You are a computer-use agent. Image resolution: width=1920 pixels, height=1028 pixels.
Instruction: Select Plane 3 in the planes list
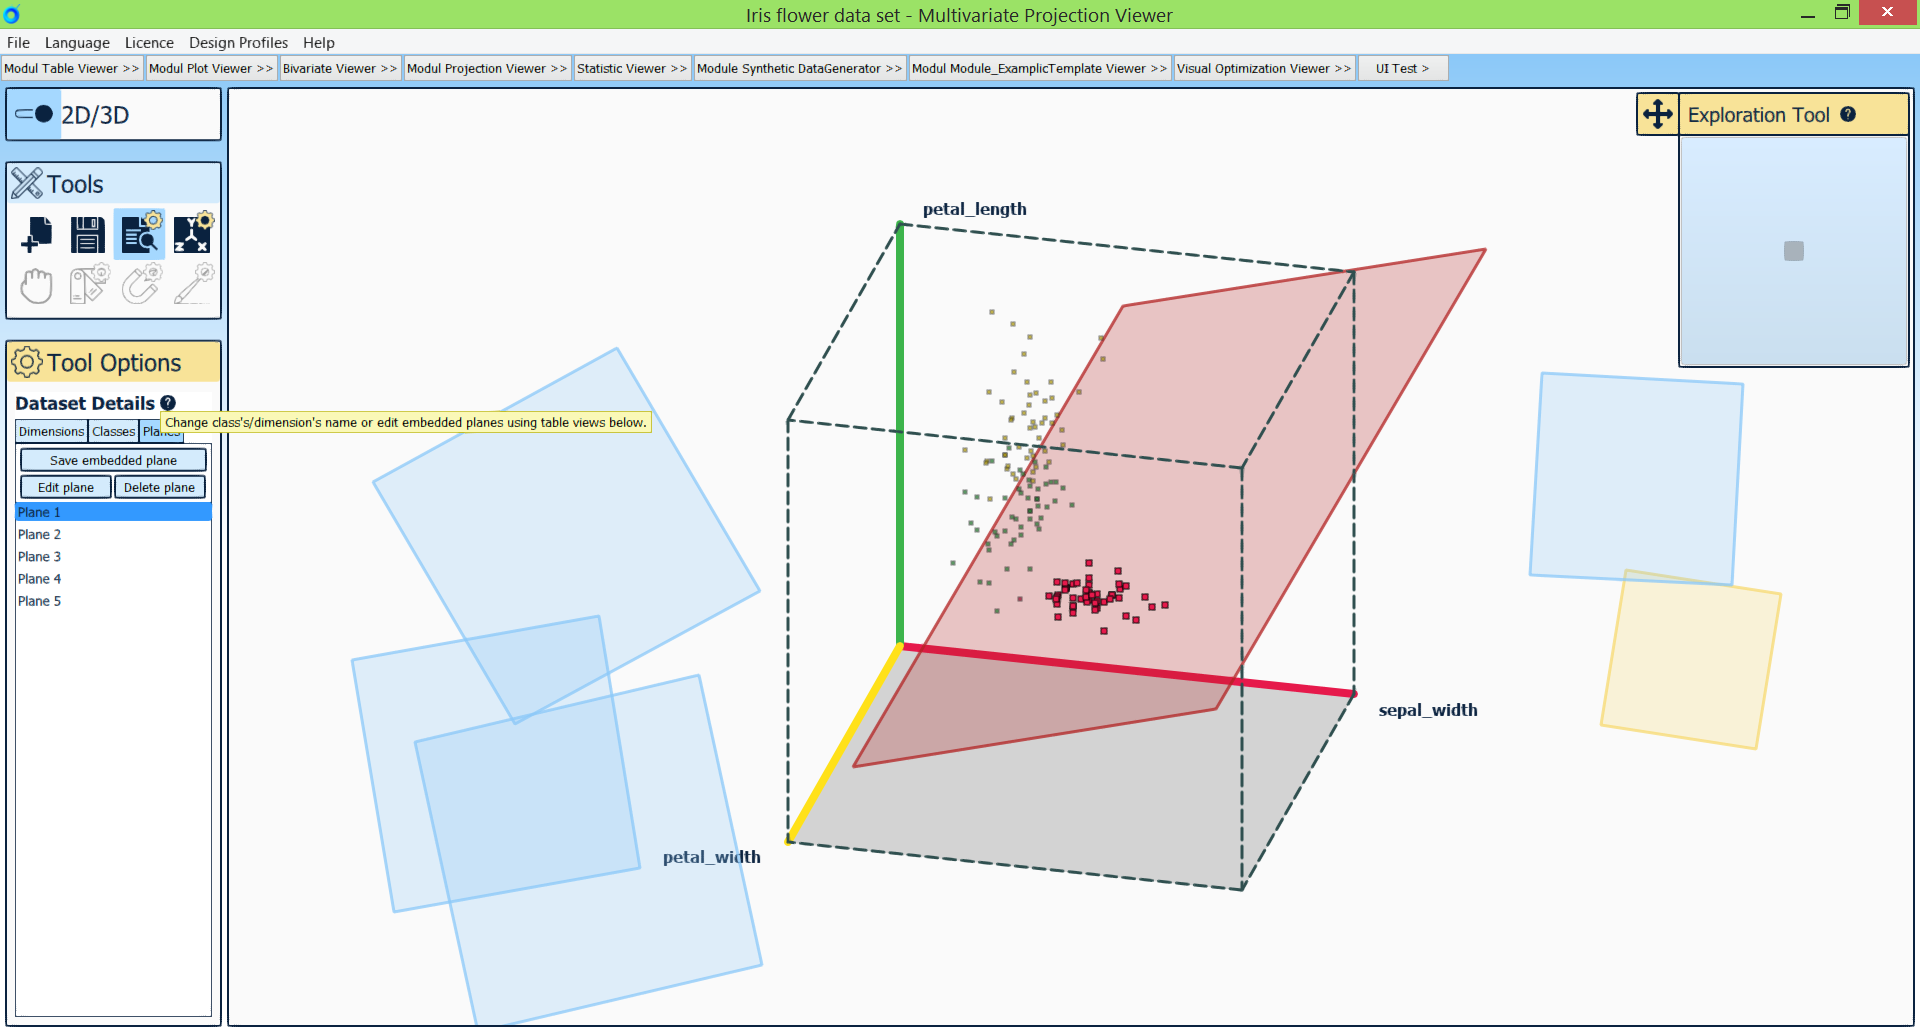tap(40, 557)
